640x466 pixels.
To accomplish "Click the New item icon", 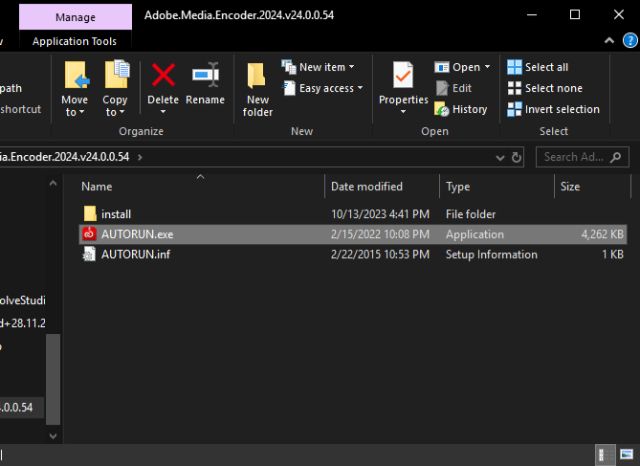I will click(x=289, y=67).
